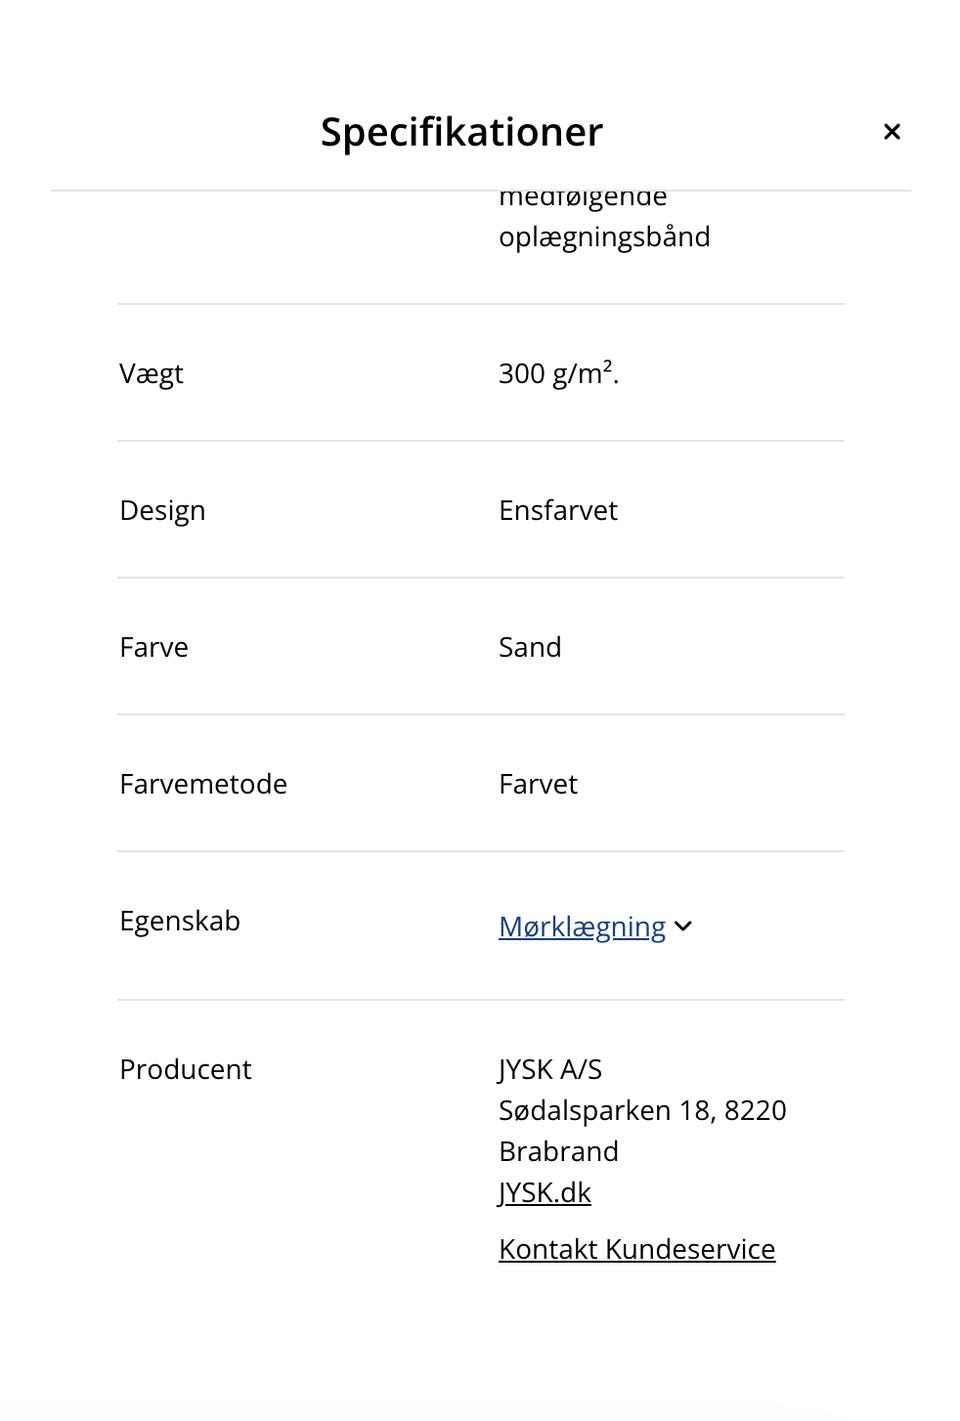Click the Vægt row label
Screen dimensions: 960x1421
pyautogui.click(x=151, y=374)
